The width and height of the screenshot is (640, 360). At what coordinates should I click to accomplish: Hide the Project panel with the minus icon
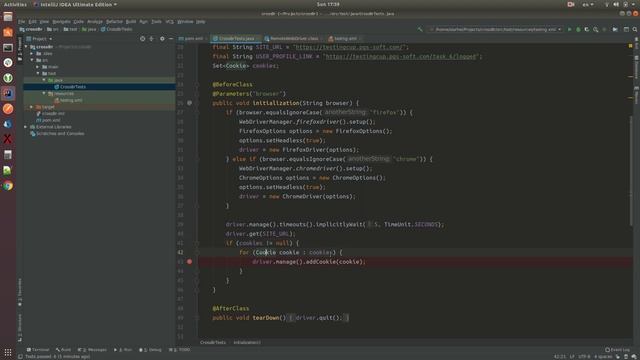[171, 39]
